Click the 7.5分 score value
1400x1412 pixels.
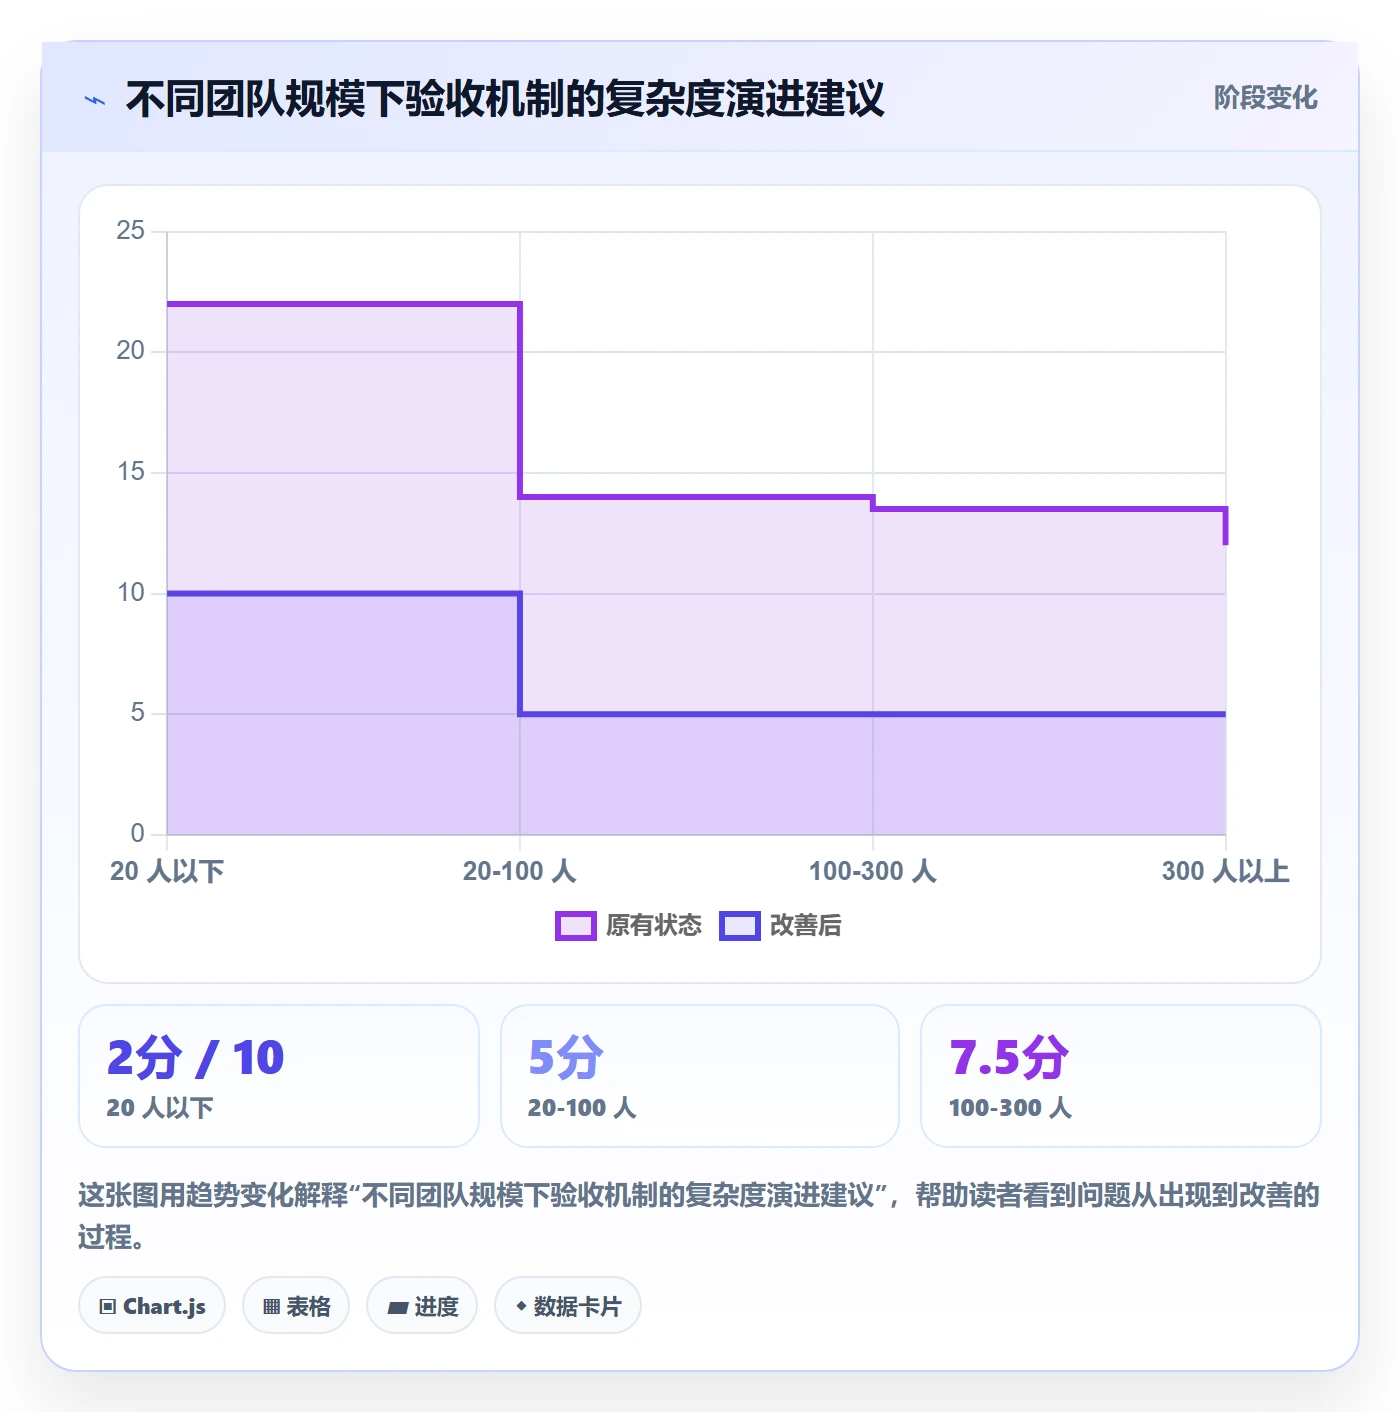(1009, 1057)
